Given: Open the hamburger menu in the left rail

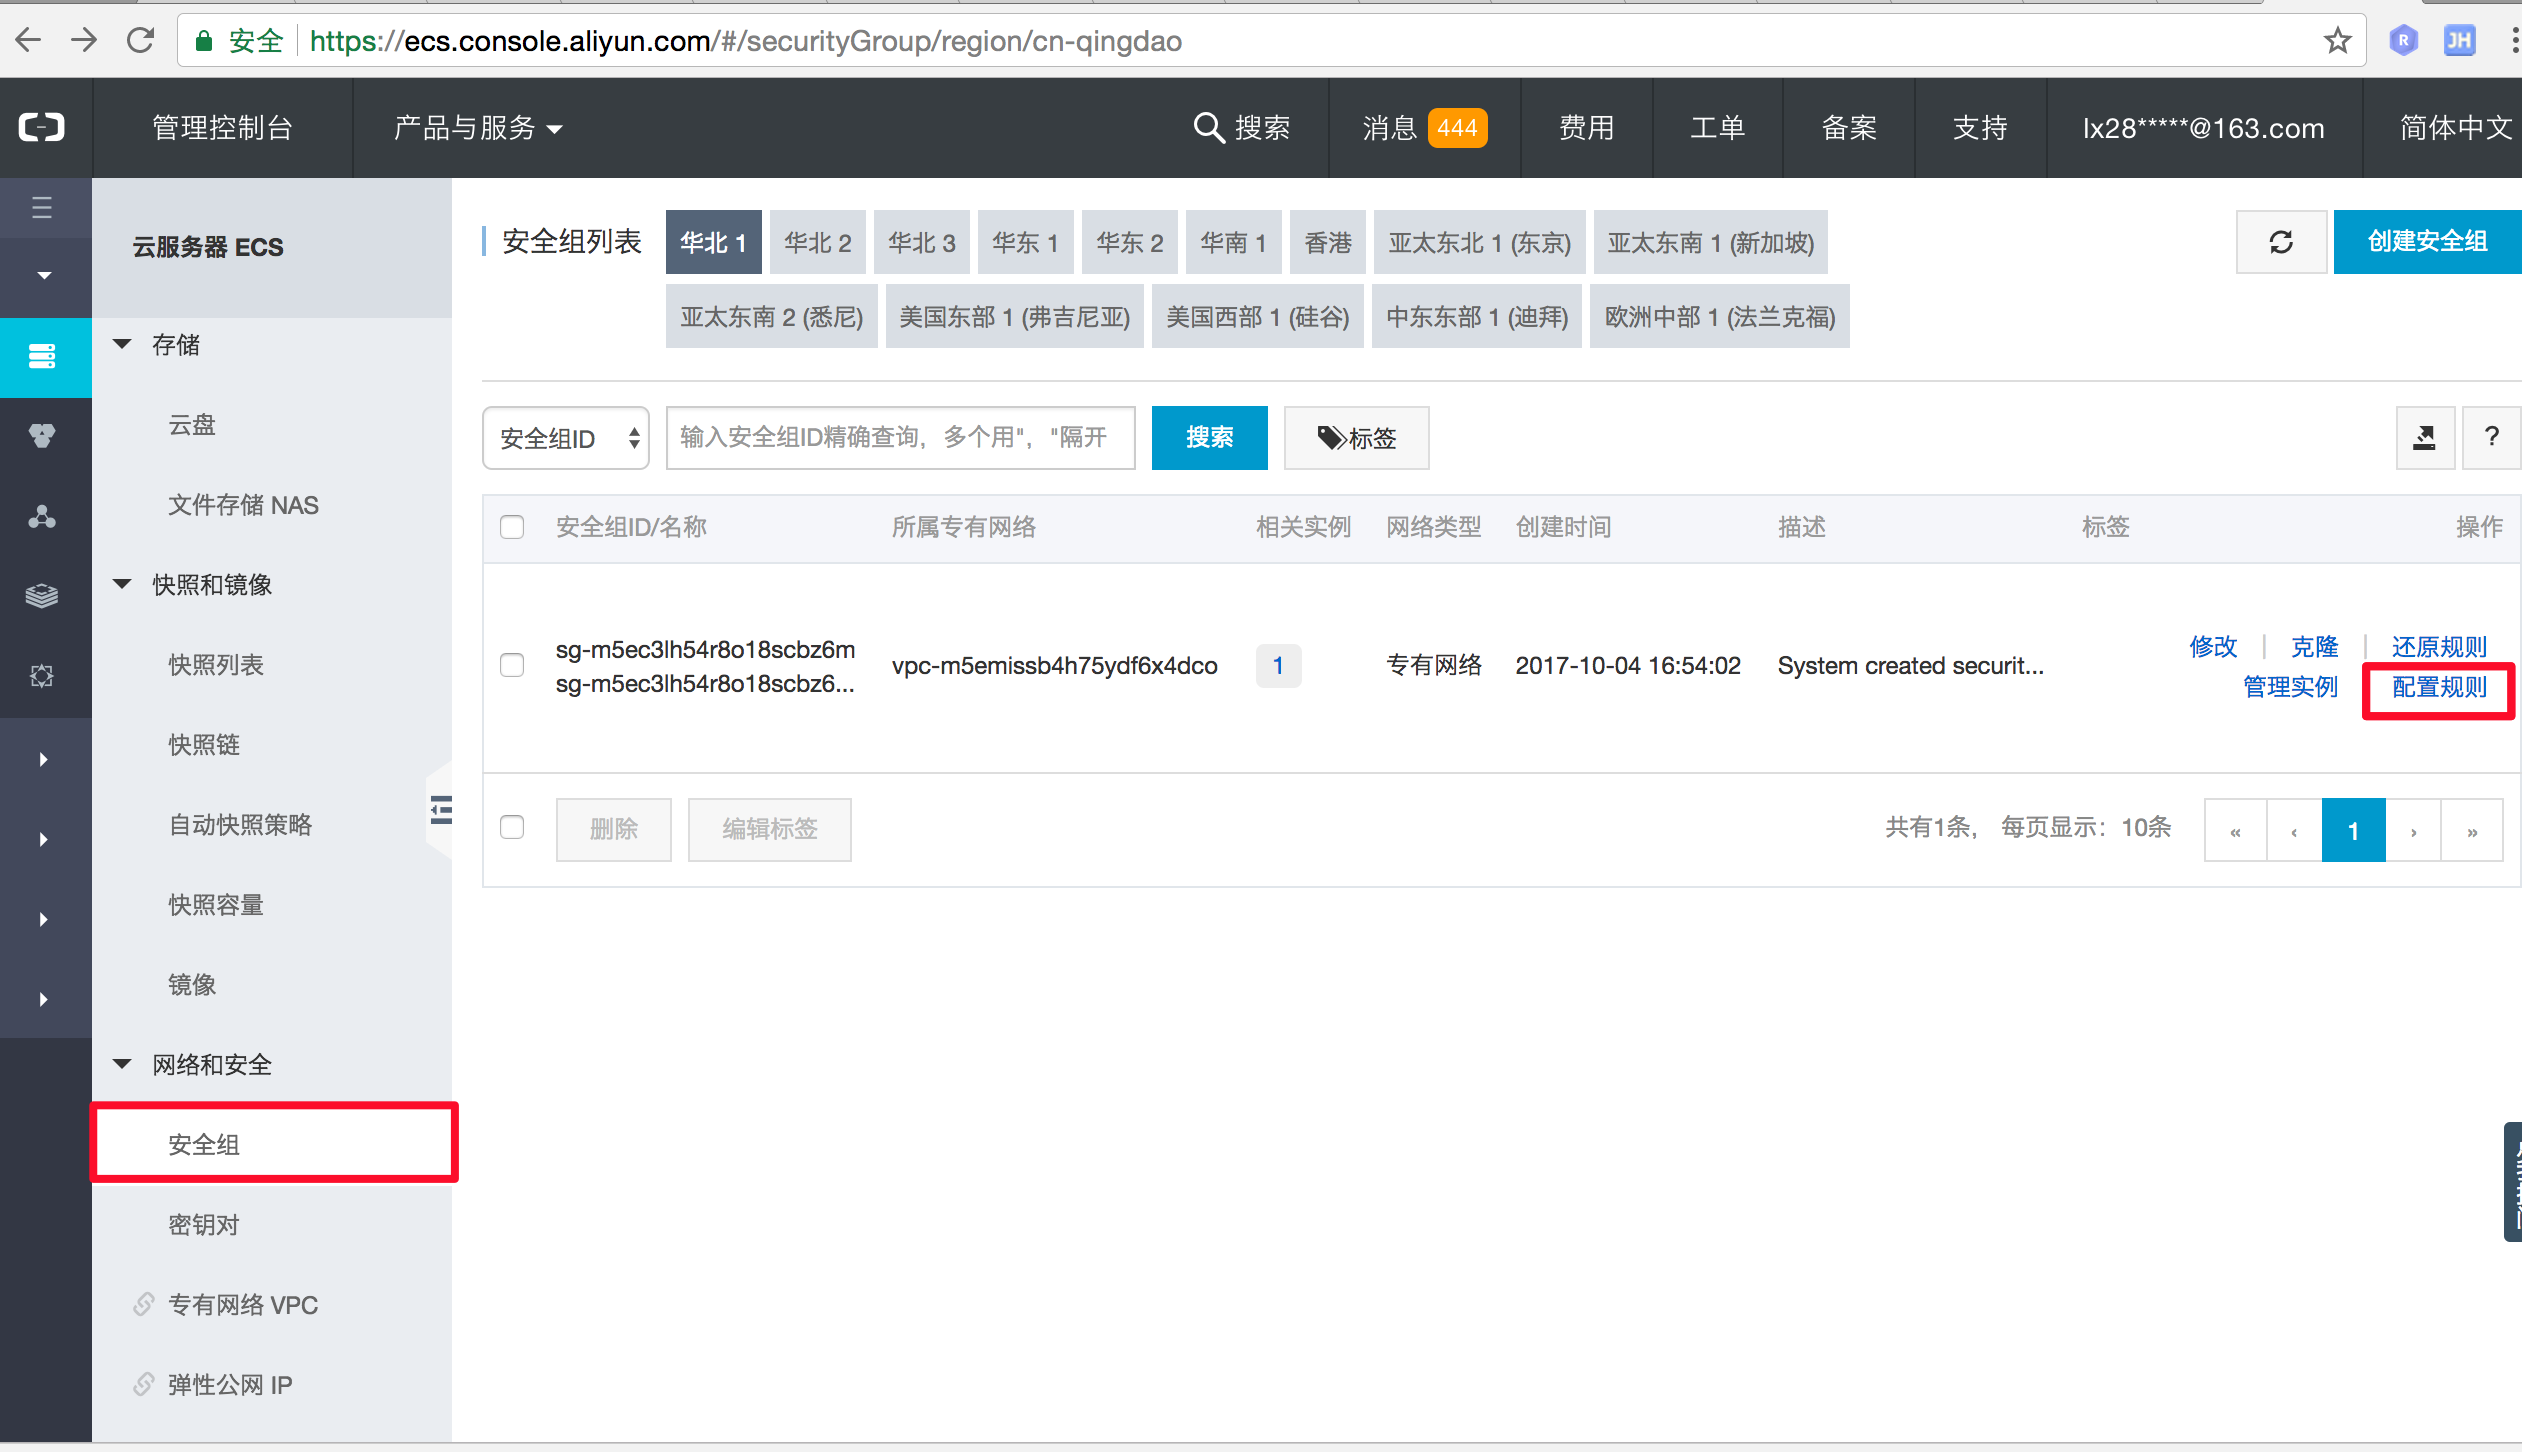Looking at the screenshot, I should [42, 207].
